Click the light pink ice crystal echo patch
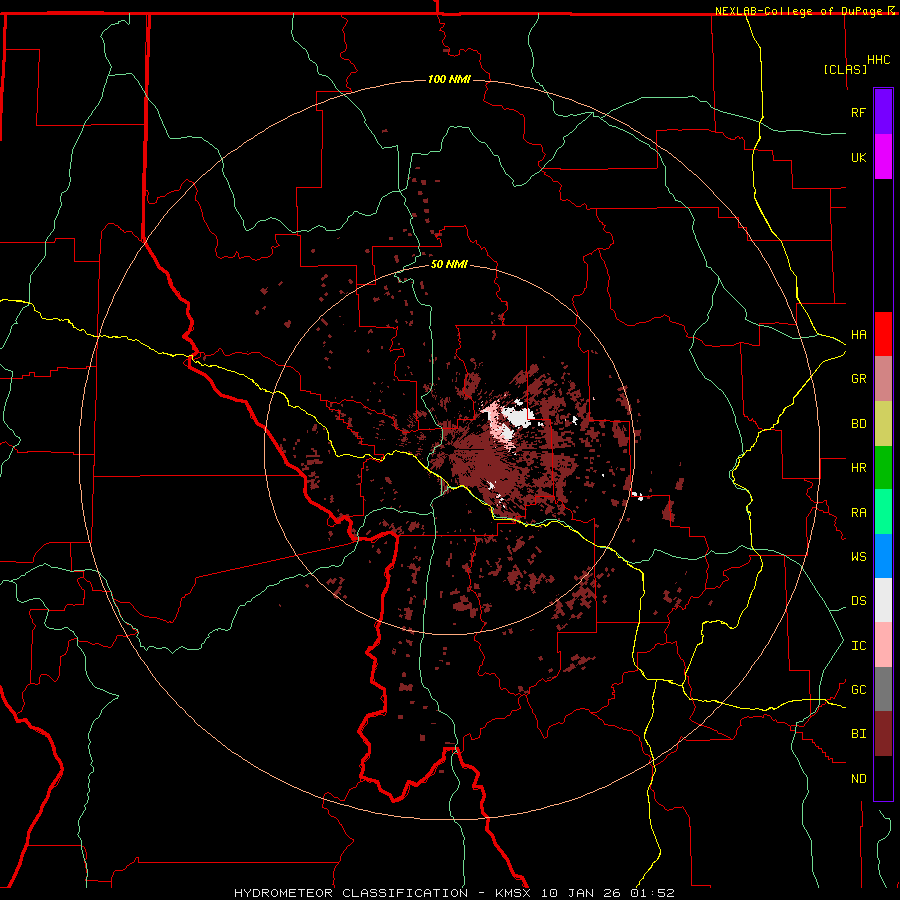The image size is (900, 900). pos(498,425)
